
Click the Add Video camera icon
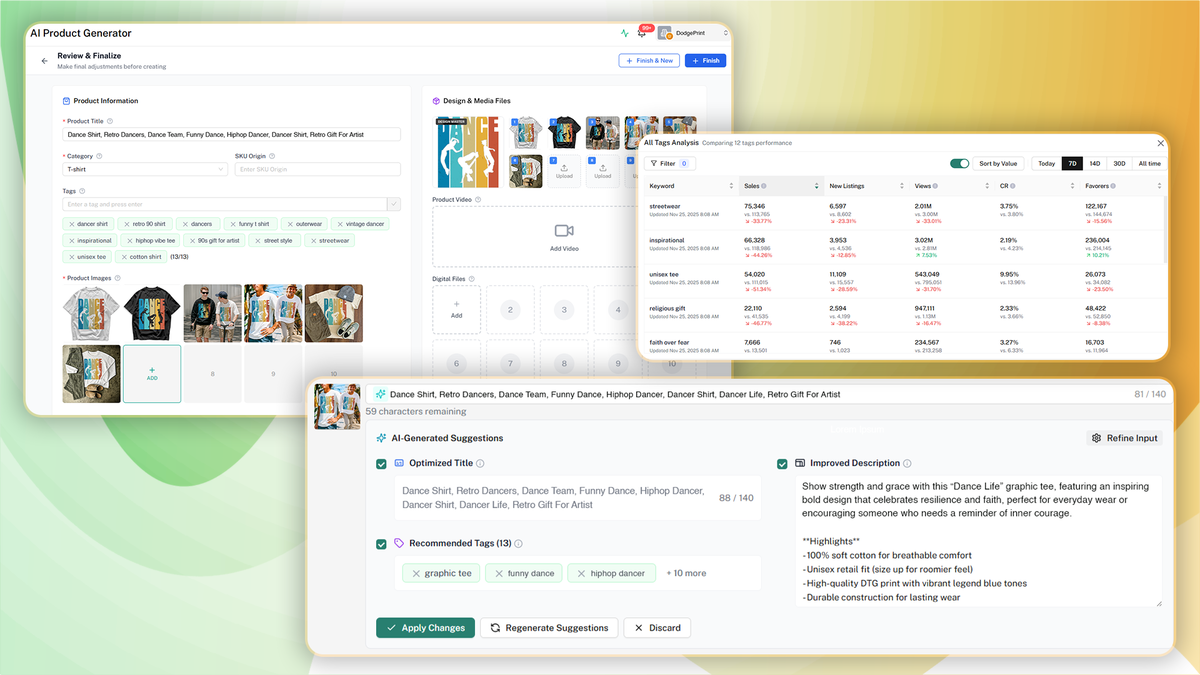pos(563,228)
